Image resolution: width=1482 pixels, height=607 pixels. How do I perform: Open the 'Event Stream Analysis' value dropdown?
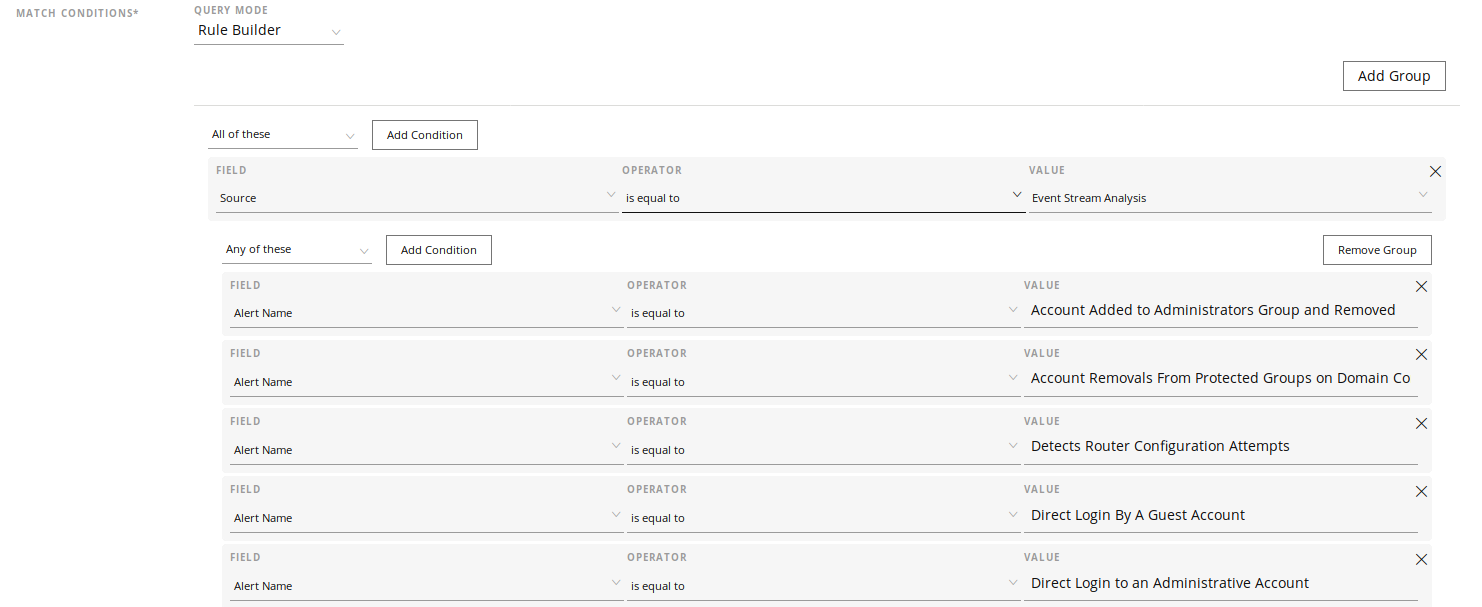coord(1229,198)
